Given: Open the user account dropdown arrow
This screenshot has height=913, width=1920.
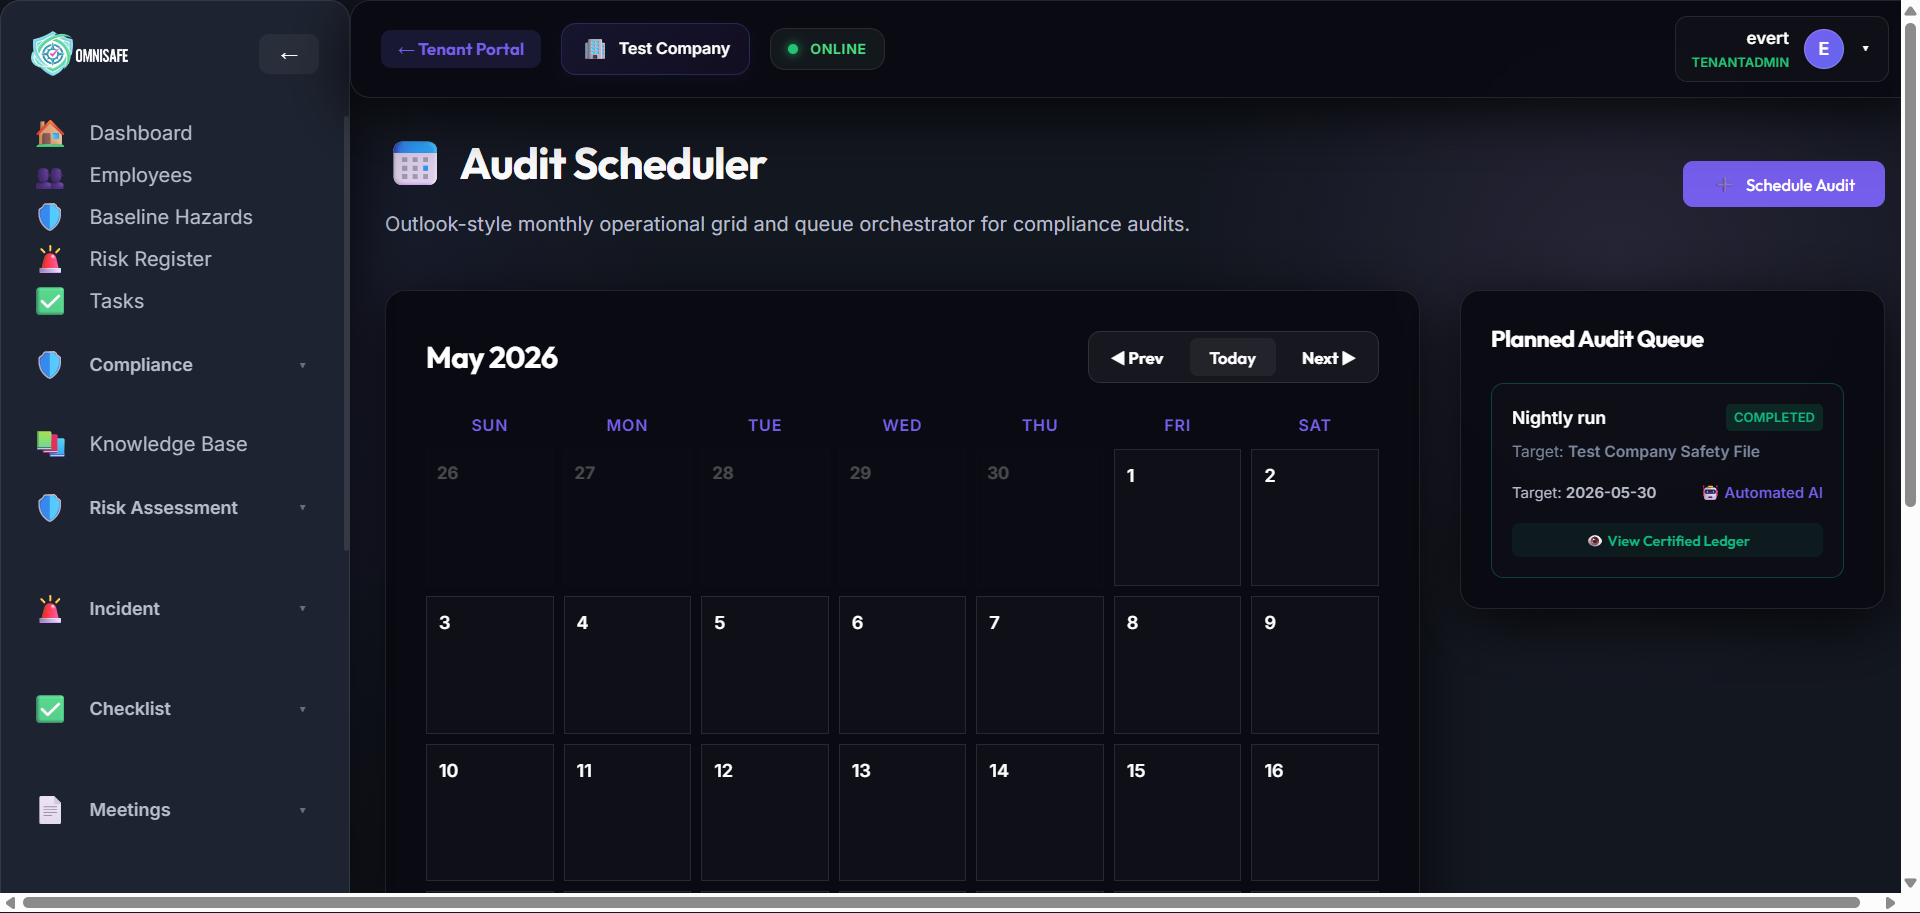Looking at the screenshot, I should coord(1866,49).
